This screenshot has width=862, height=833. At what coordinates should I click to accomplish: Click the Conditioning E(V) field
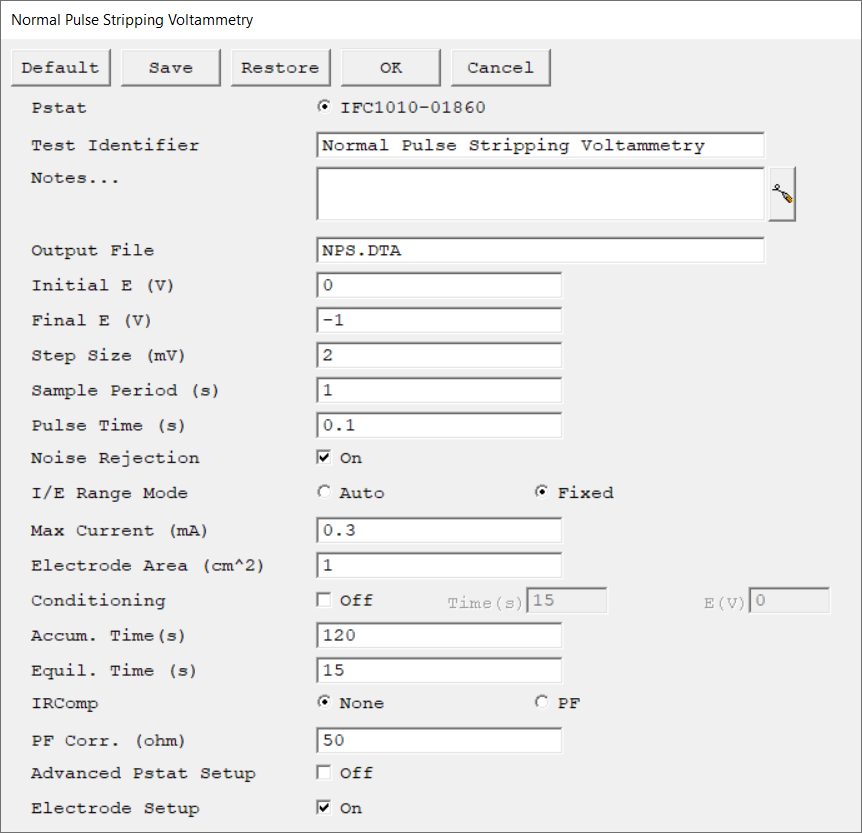coord(789,600)
